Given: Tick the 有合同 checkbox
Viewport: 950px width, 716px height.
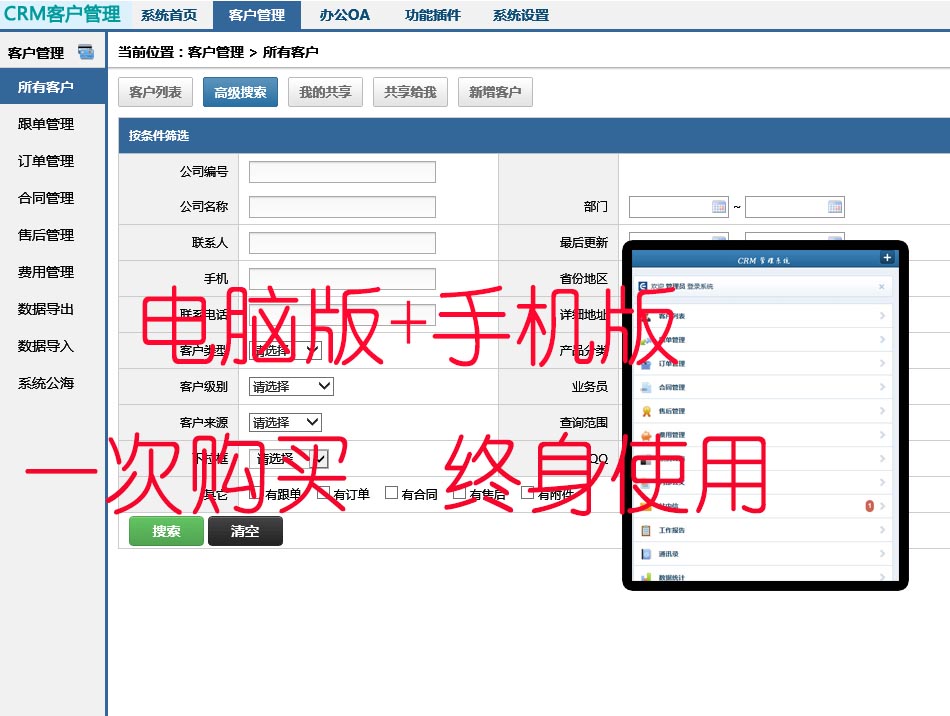Looking at the screenshot, I should [389, 493].
